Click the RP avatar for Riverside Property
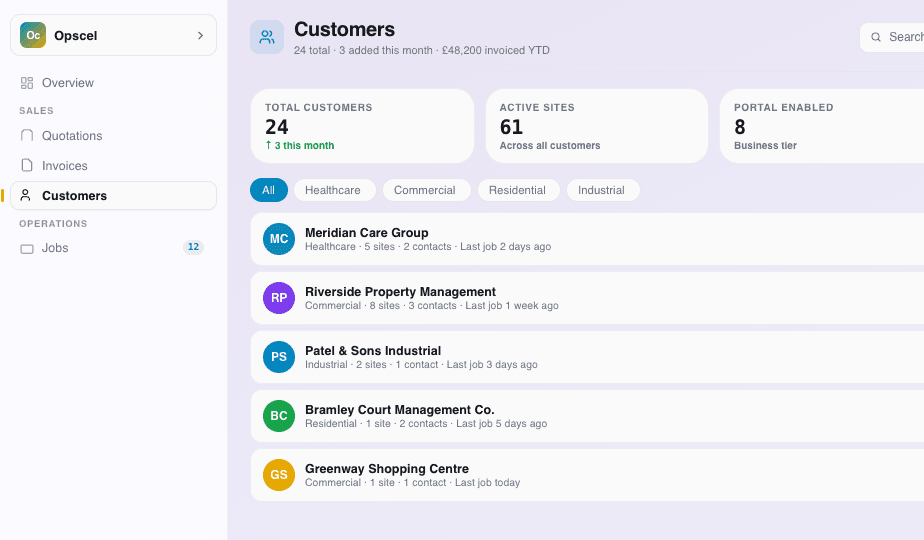The width and height of the screenshot is (924, 540). [x=279, y=298]
